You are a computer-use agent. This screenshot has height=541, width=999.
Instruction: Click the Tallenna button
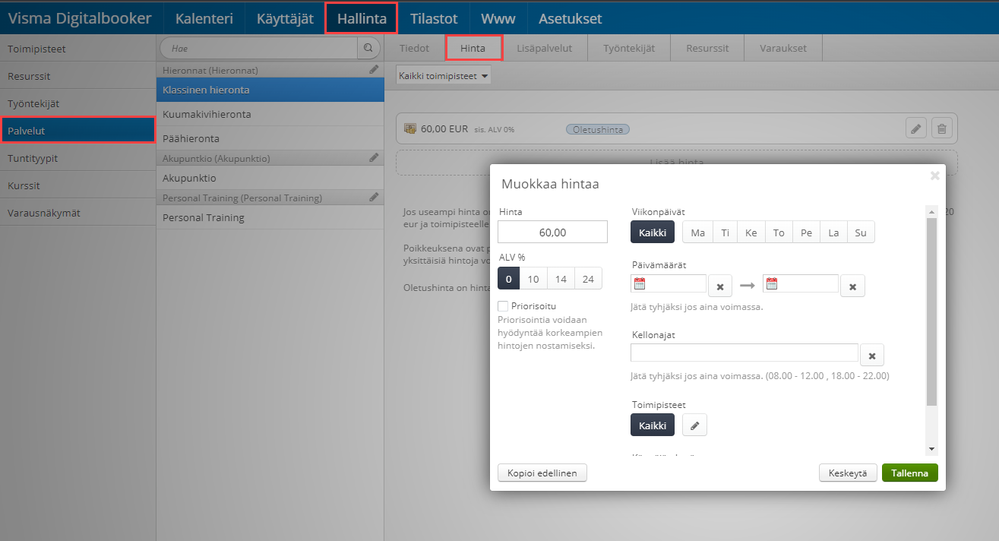point(910,473)
